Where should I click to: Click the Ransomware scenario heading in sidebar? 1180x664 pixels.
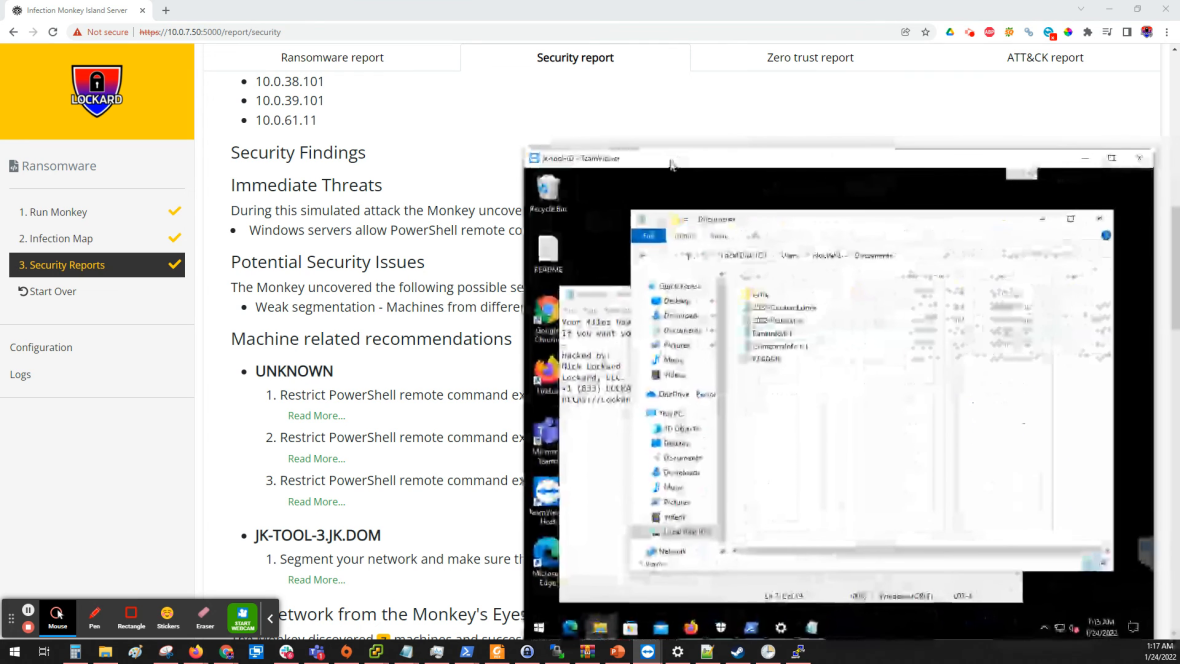(x=53, y=166)
